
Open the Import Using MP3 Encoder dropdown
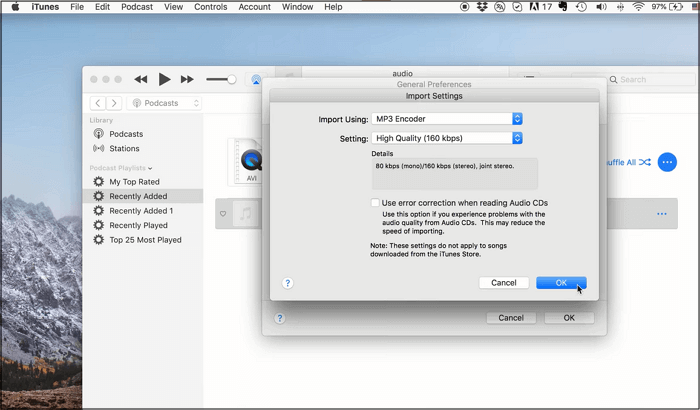(x=447, y=119)
